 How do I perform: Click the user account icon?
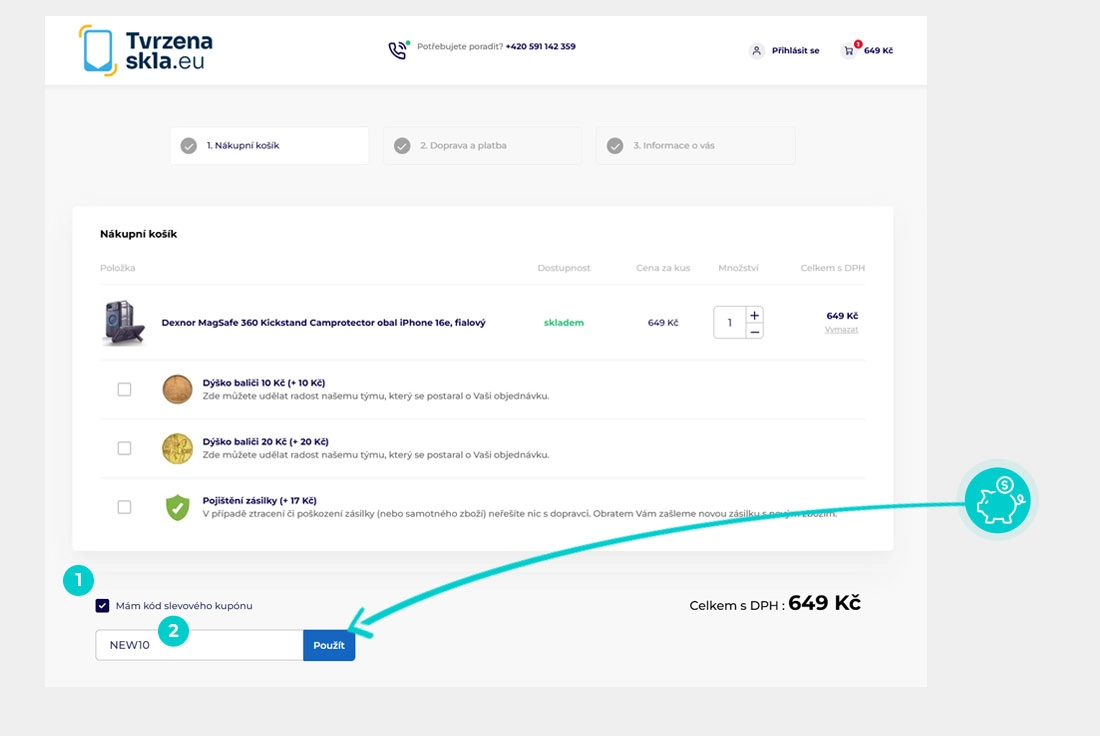pyautogui.click(x=757, y=51)
